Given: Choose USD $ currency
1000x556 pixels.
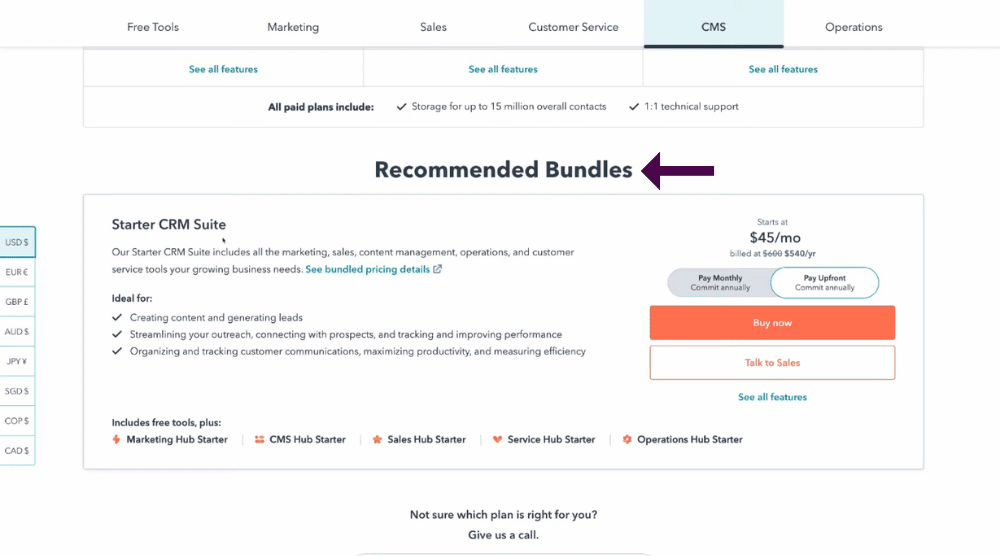Looking at the screenshot, I should [x=17, y=242].
